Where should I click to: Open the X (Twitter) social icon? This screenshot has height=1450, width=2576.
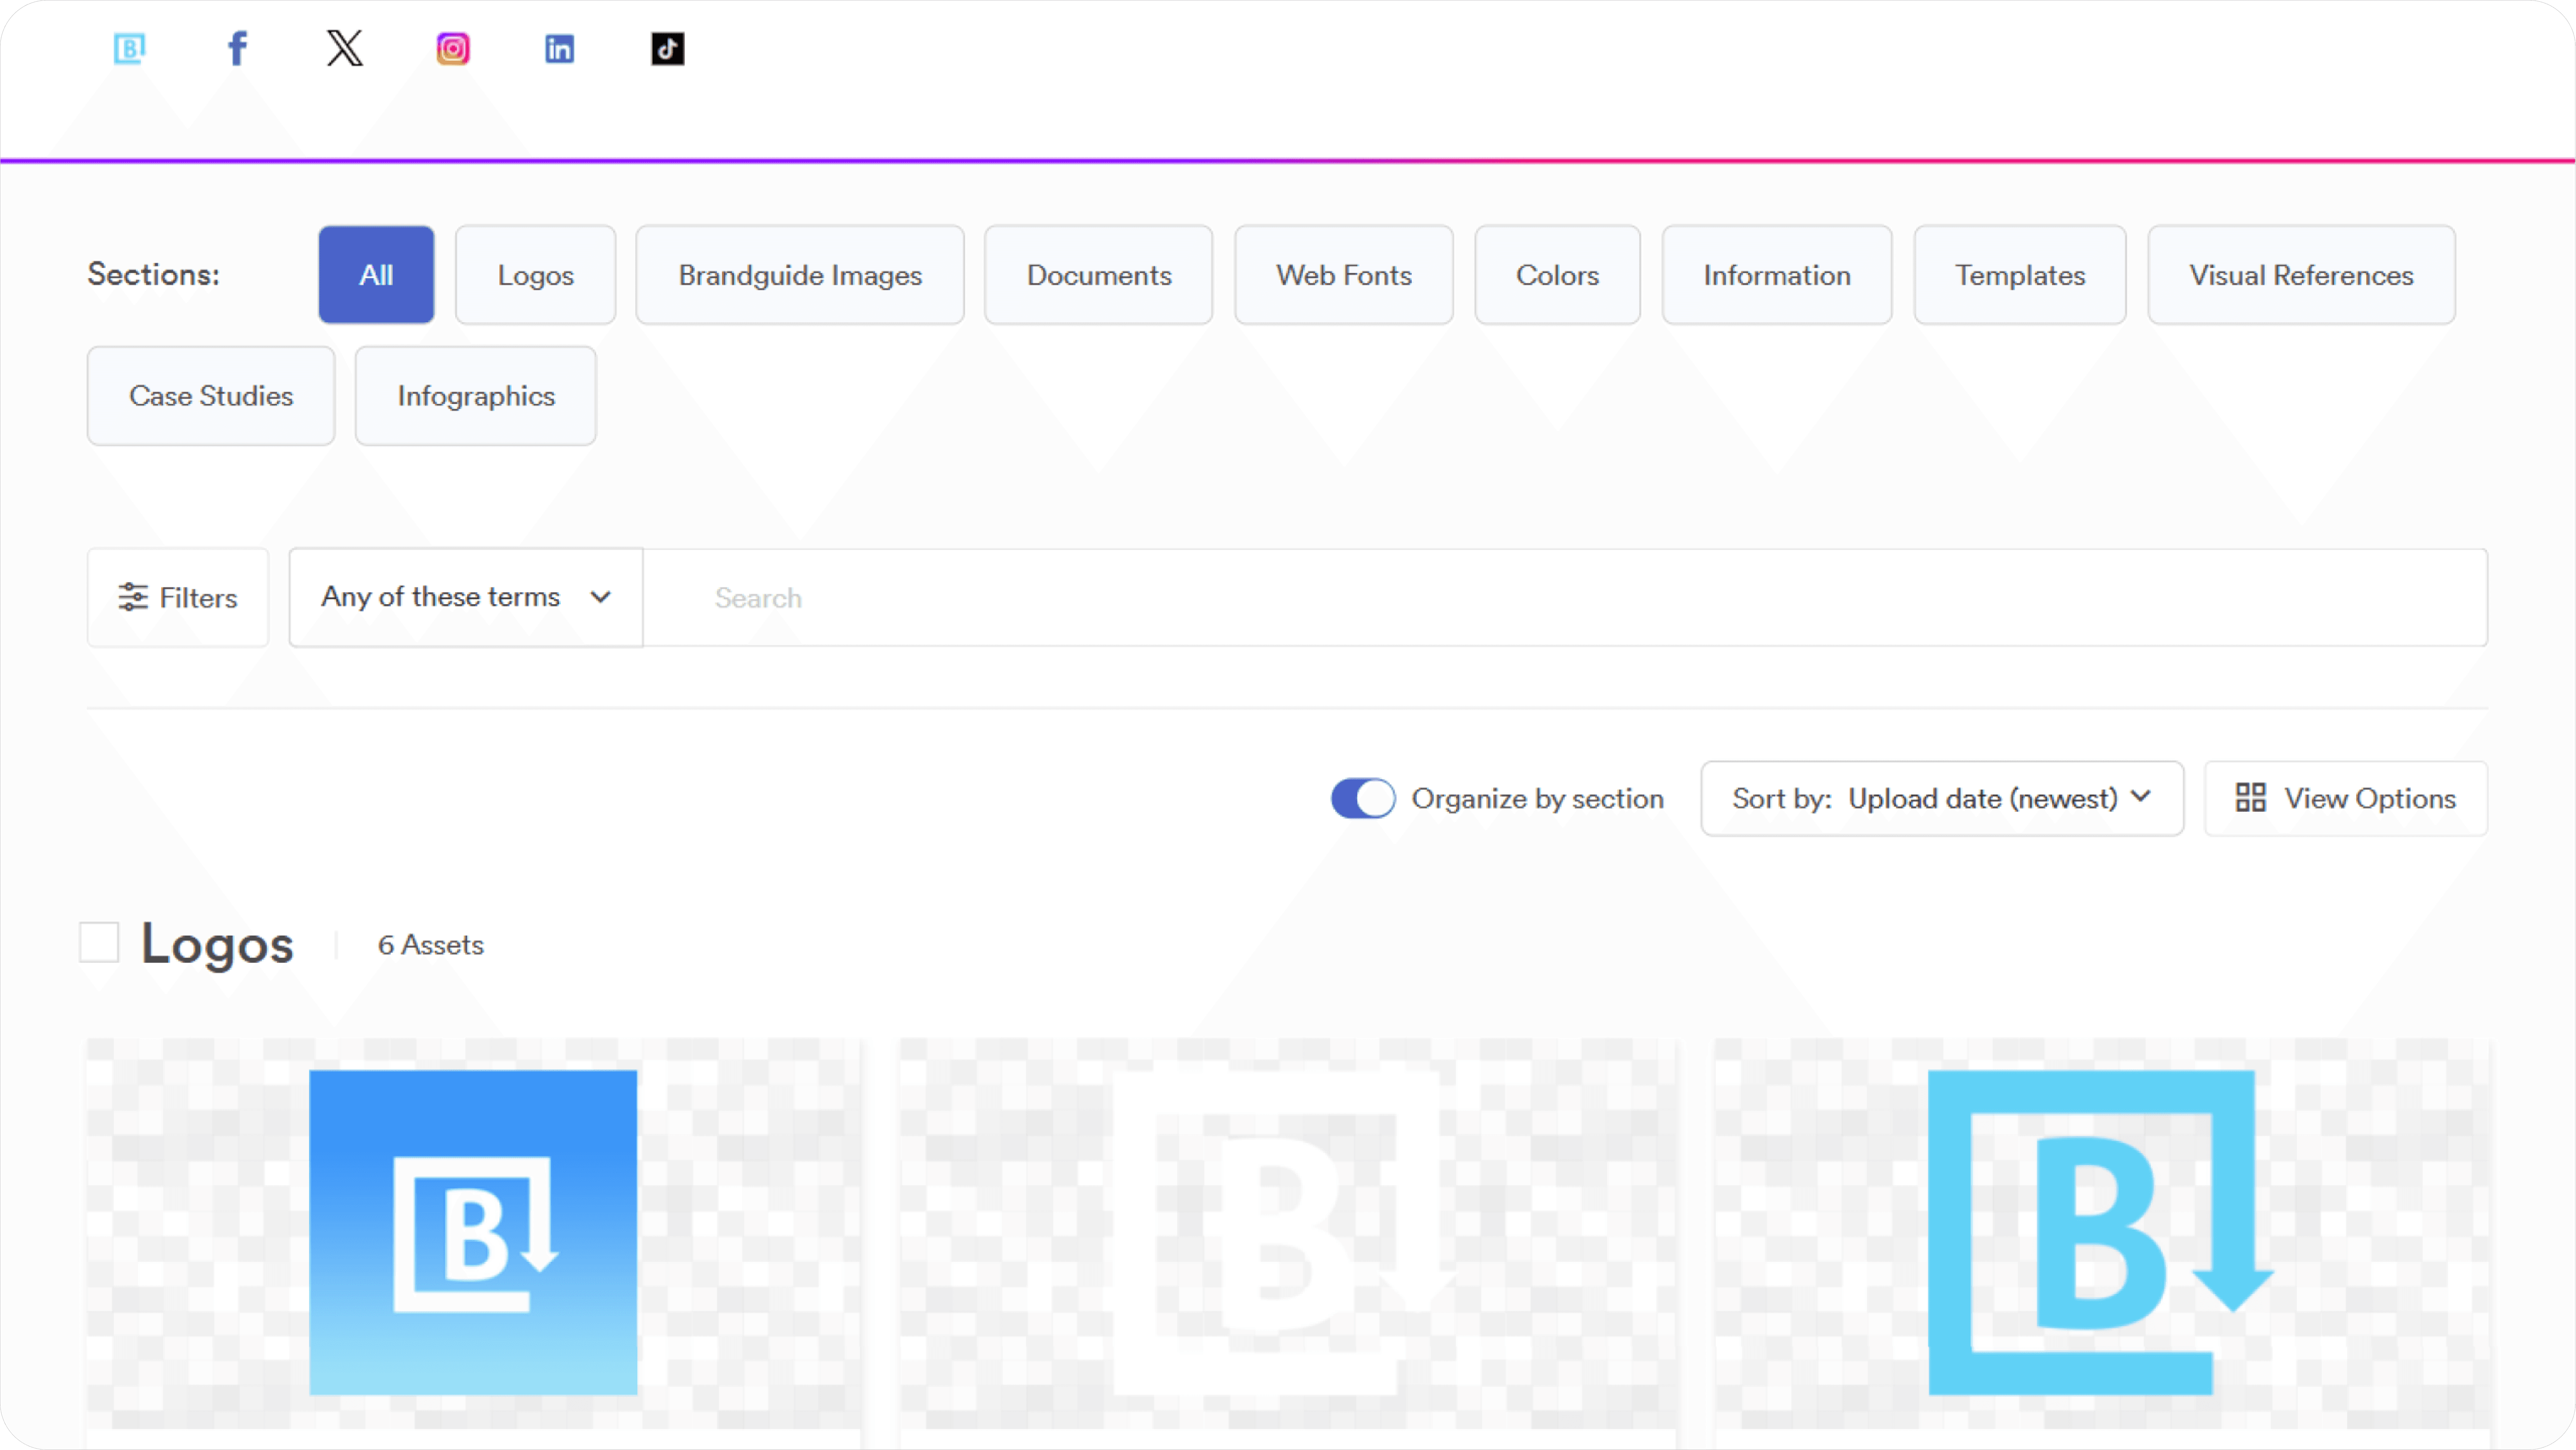point(345,48)
